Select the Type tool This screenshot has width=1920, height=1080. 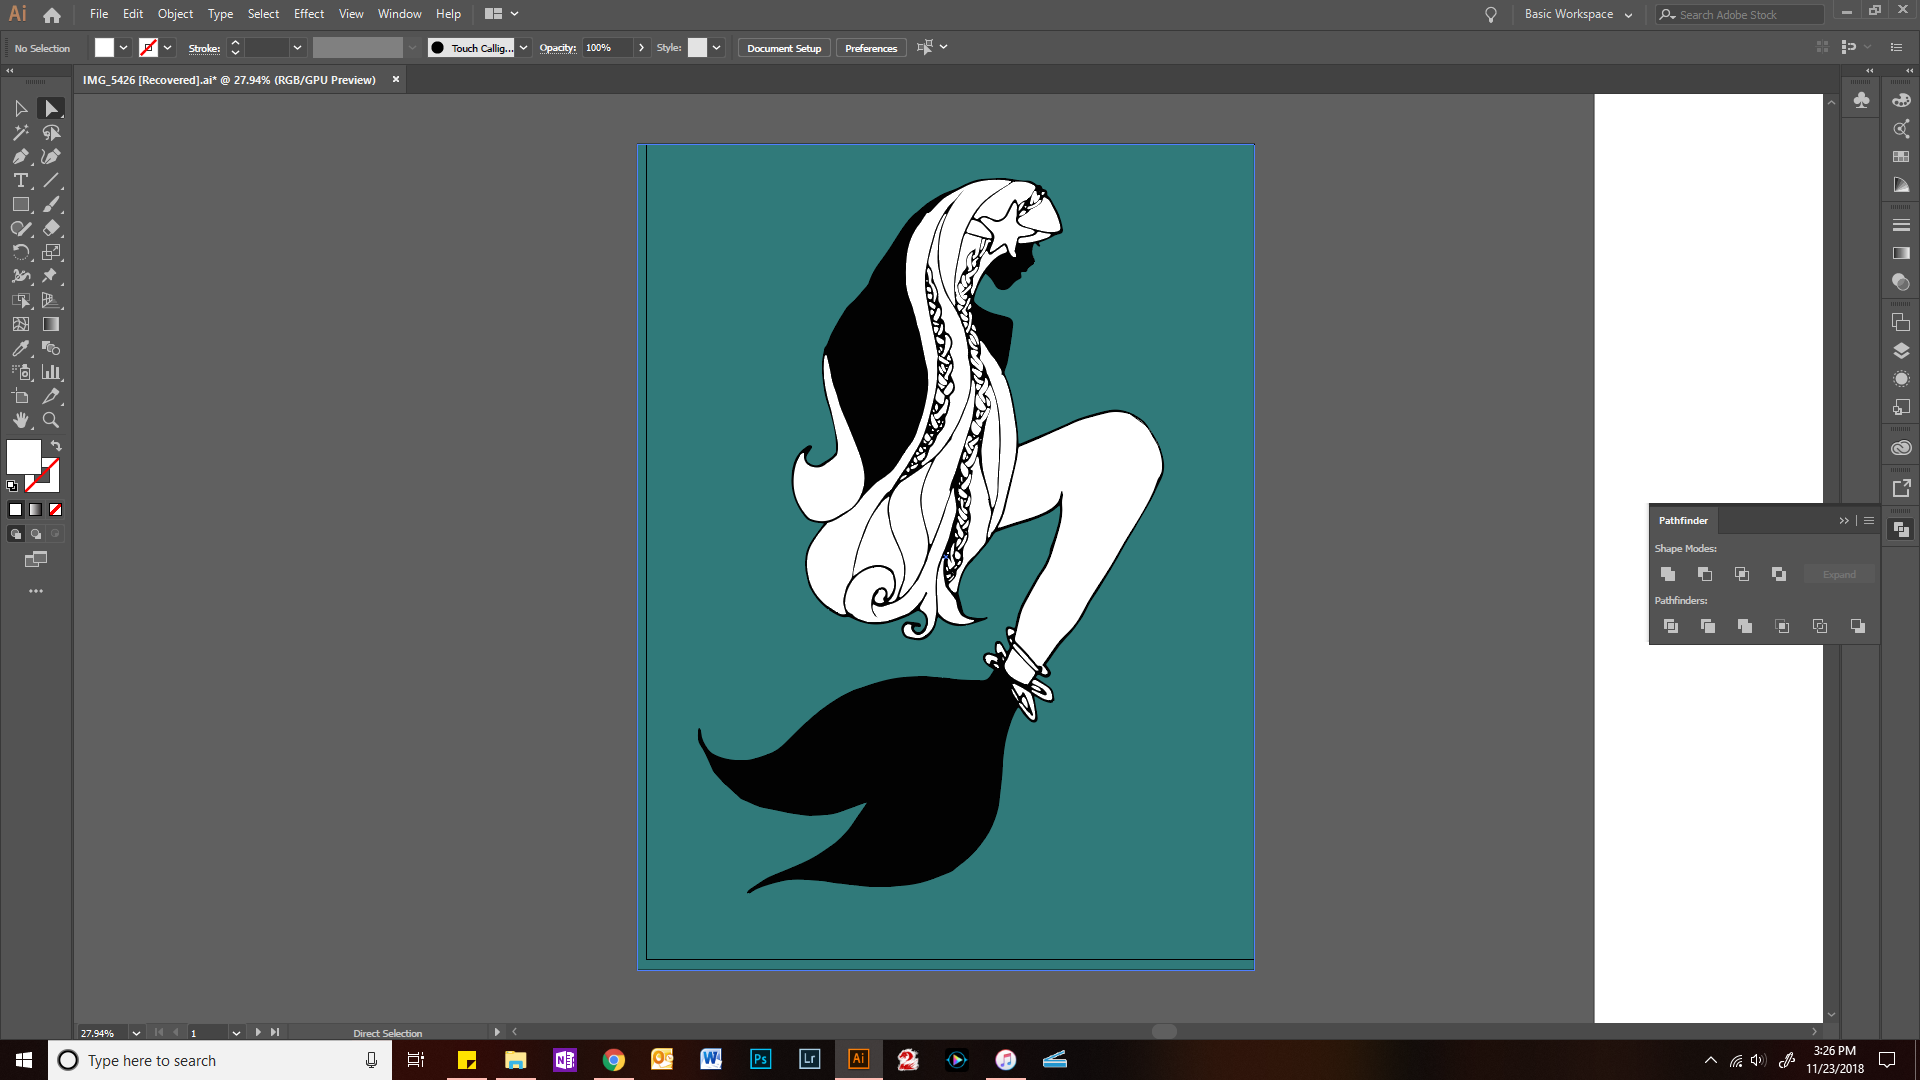(x=20, y=181)
